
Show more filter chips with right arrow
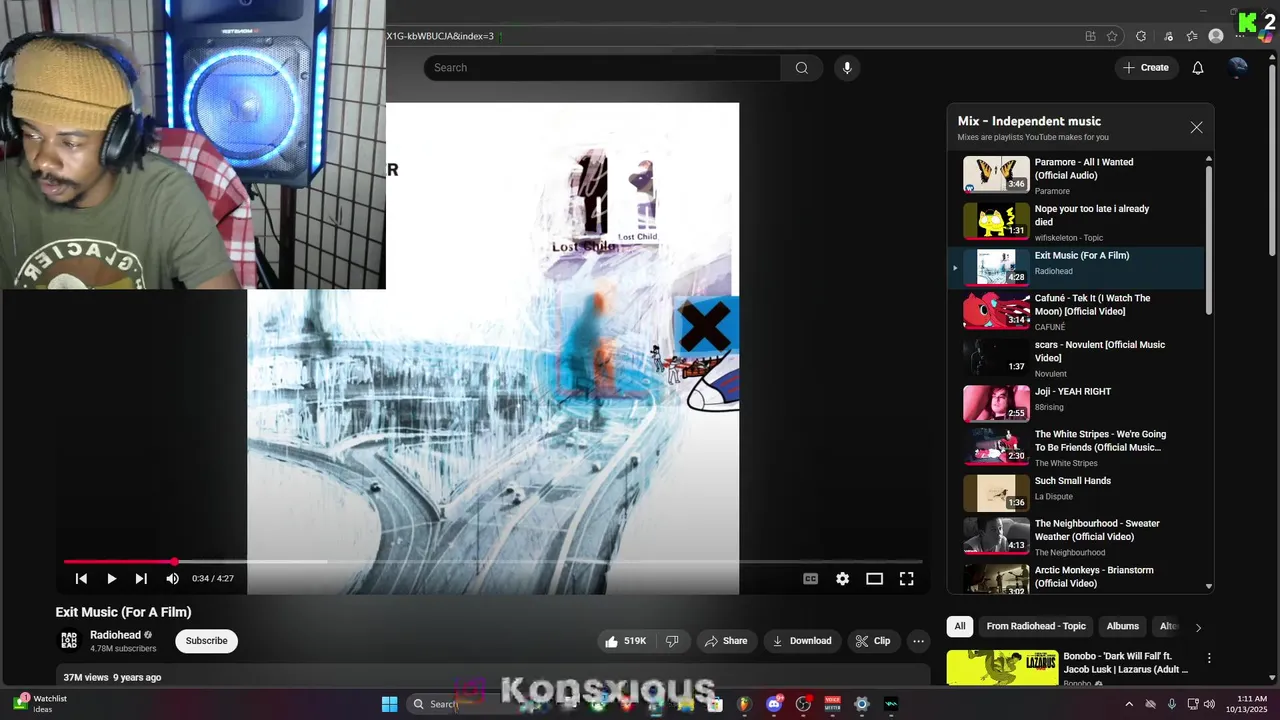pos(1198,627)
